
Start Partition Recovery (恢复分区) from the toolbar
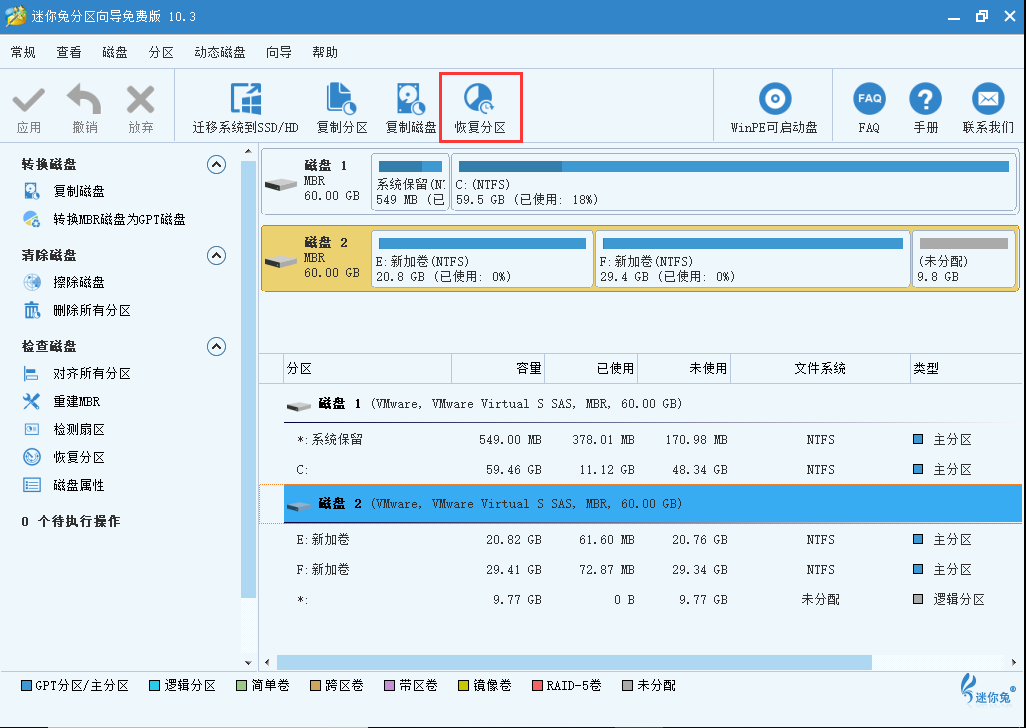480,109
